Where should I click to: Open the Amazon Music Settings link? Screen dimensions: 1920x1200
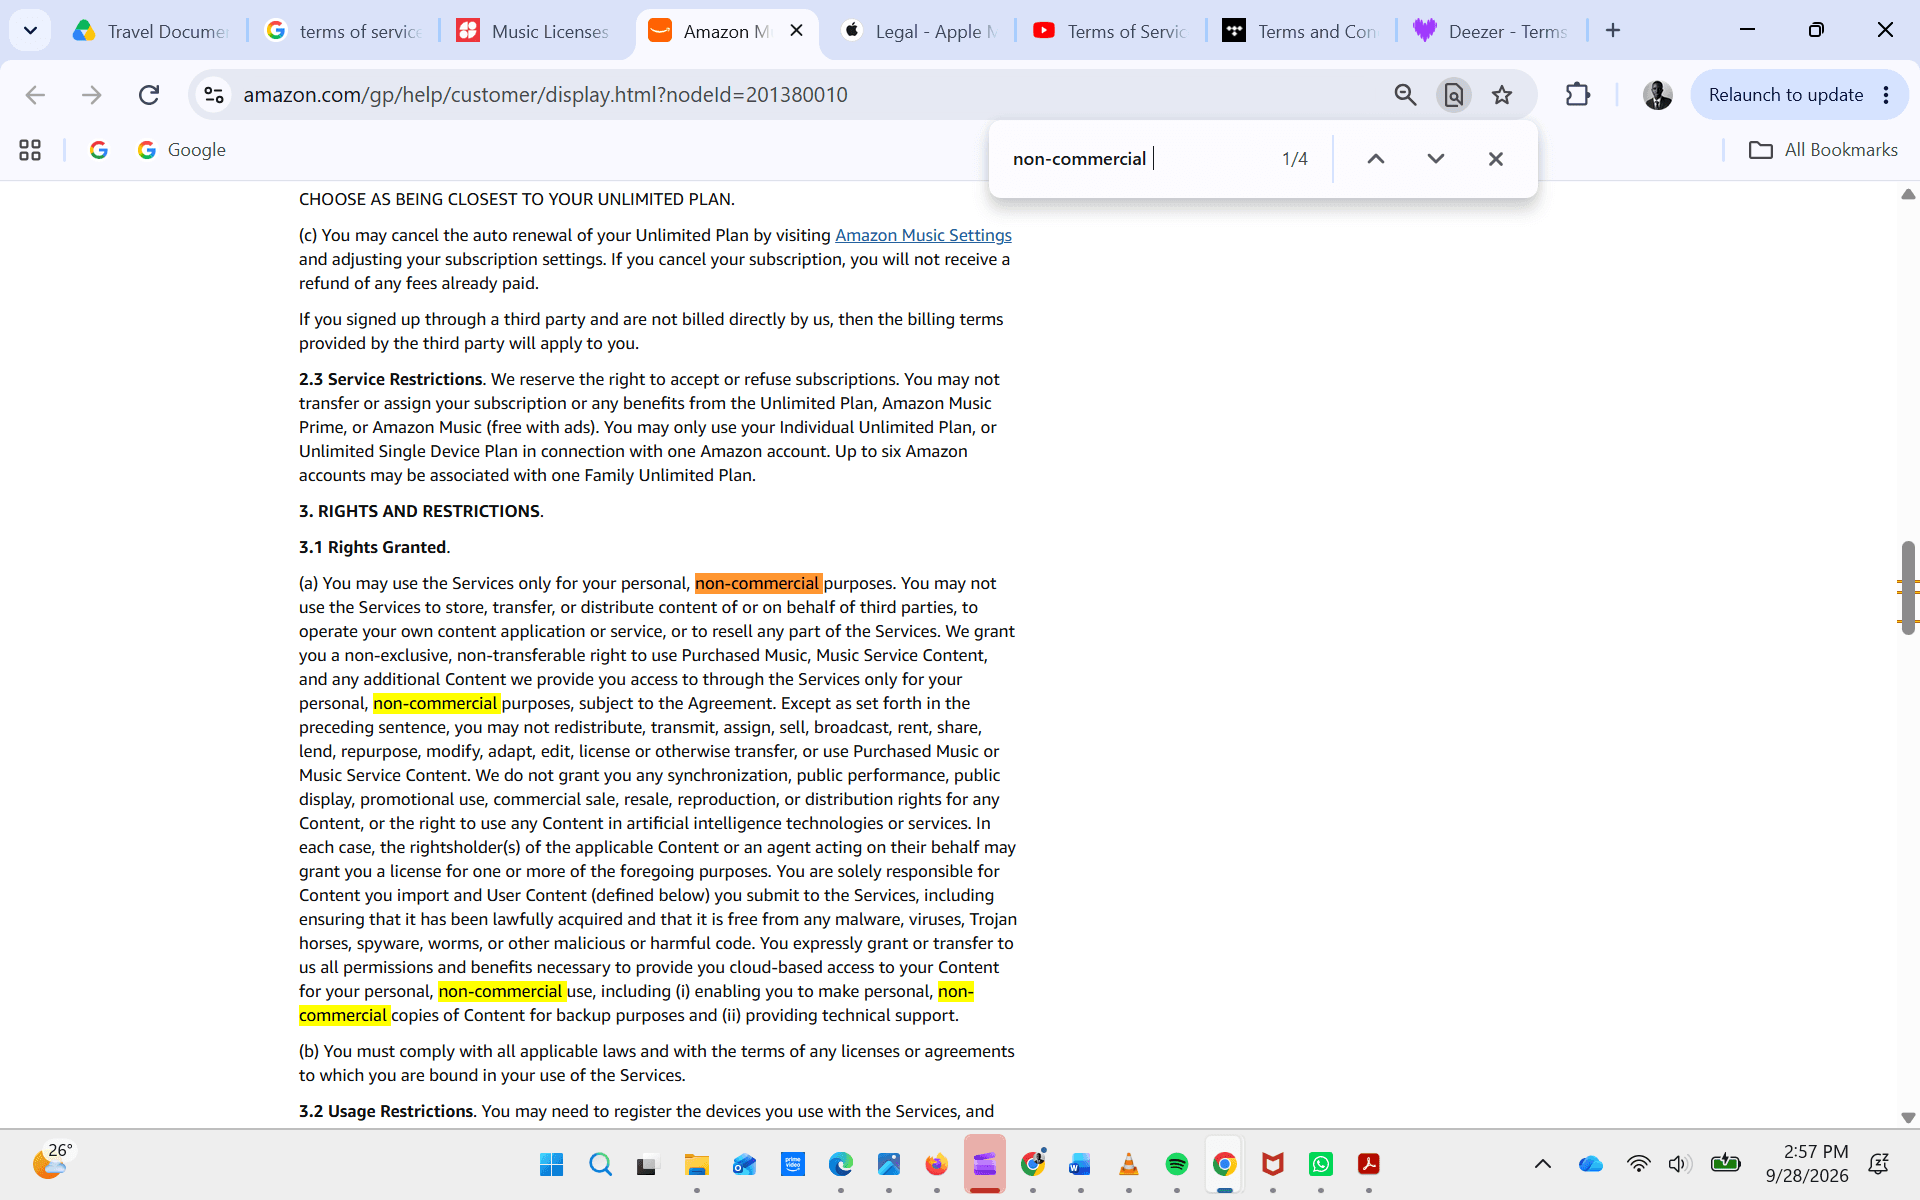pos(923,235)
